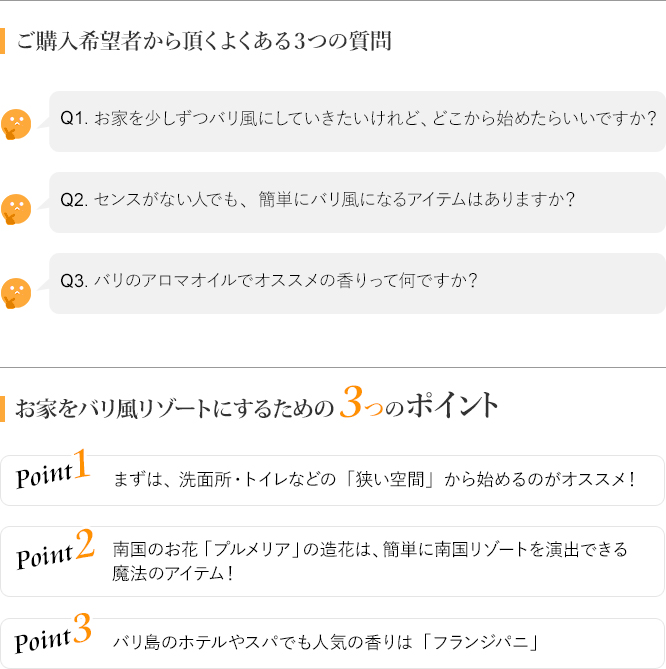Click the ご購入希望者から頂くよくある3つの質問 heading
The image size is (666, 669).
(x=204, y=41)
